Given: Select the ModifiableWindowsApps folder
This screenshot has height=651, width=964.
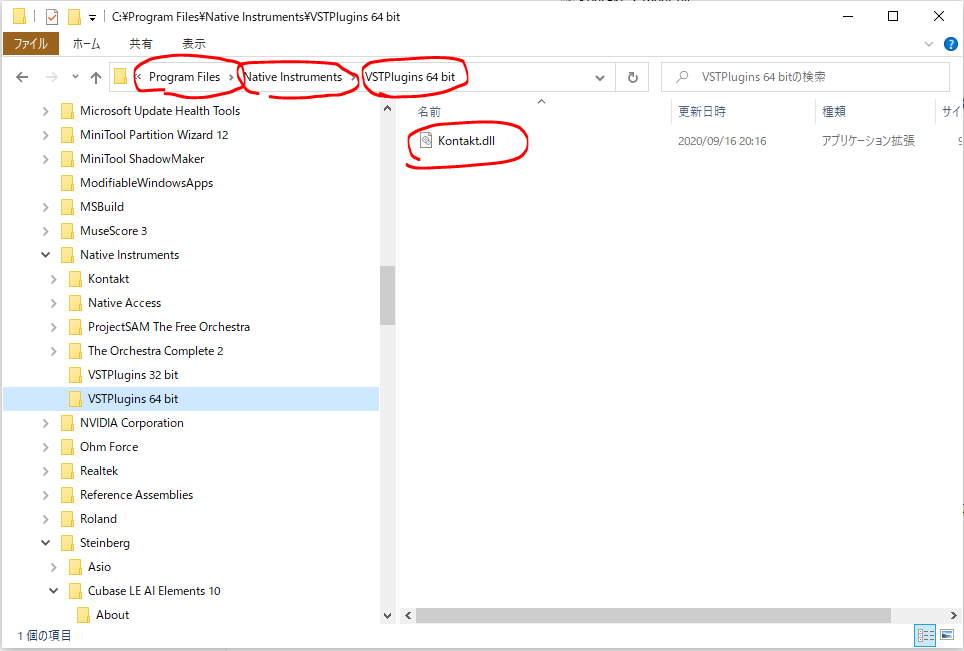Looking at the screenshot, I should [x=146, y=183].
